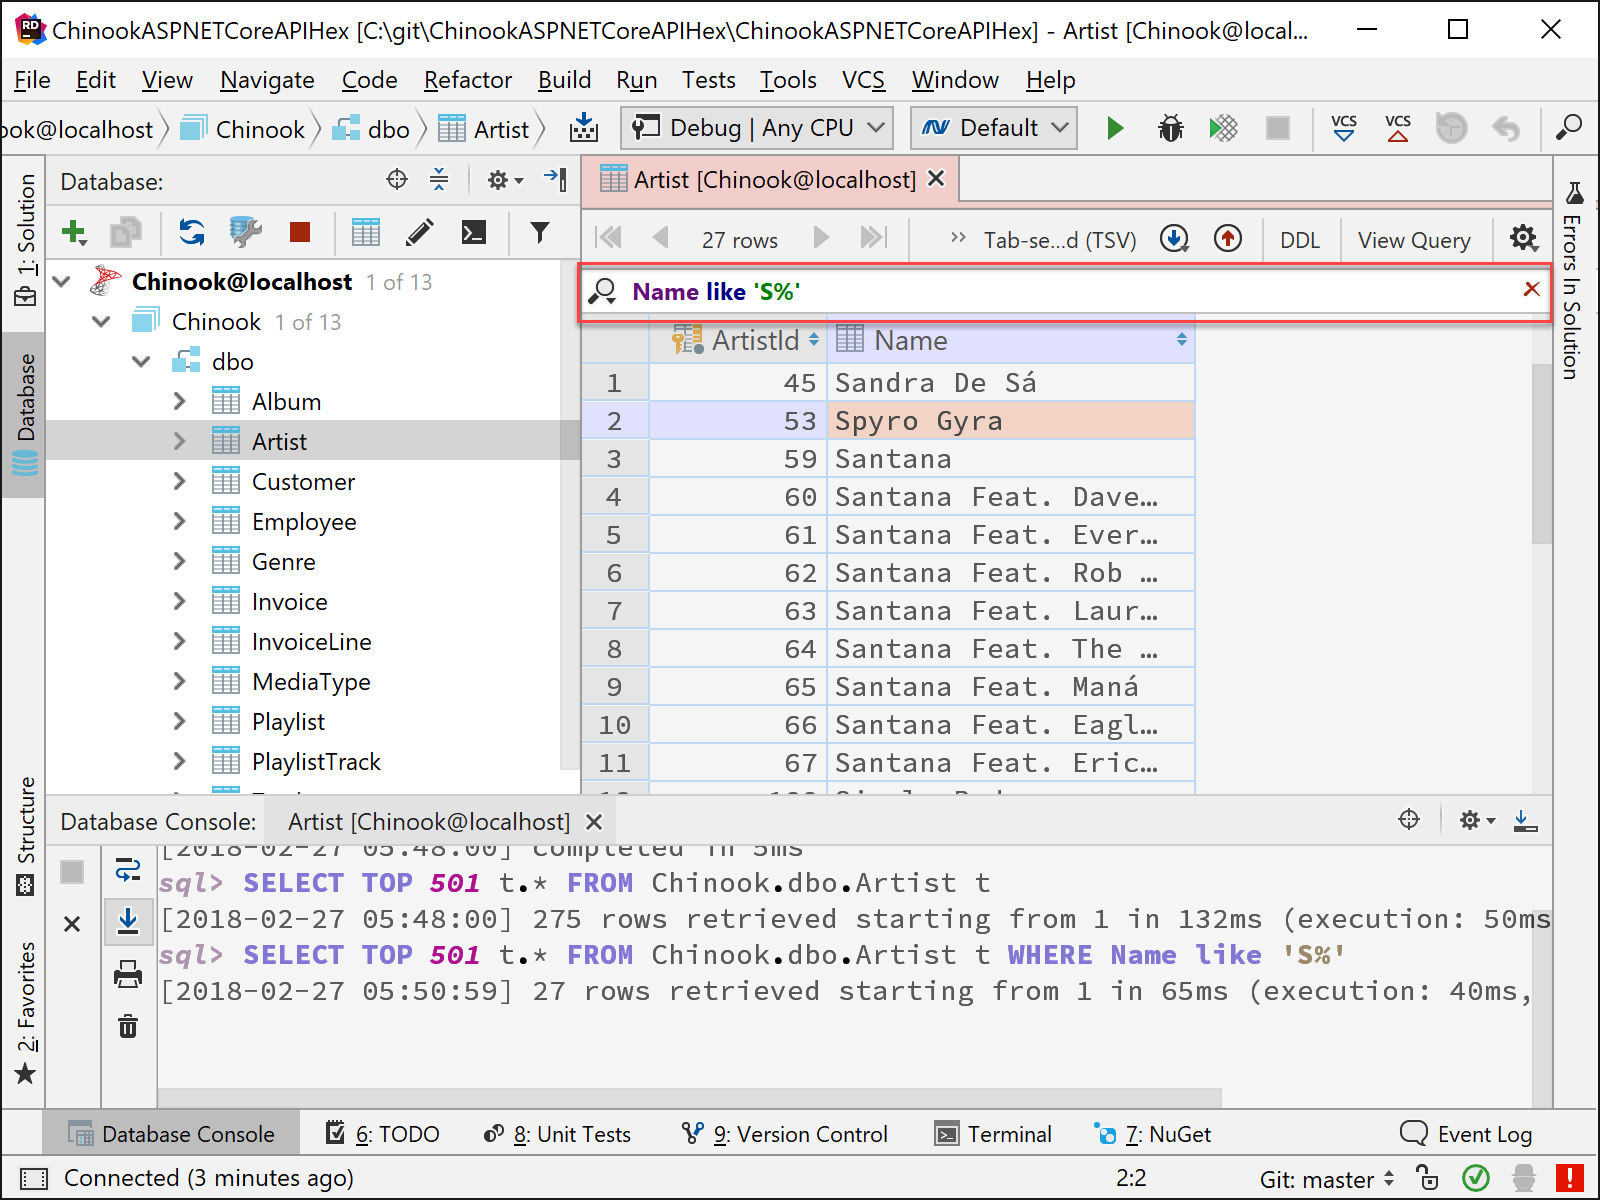The width and height of the screenshot is (1600, 1200).
Task: Click the console scroll-to-end download icon
Action: (x=128, y=920)
